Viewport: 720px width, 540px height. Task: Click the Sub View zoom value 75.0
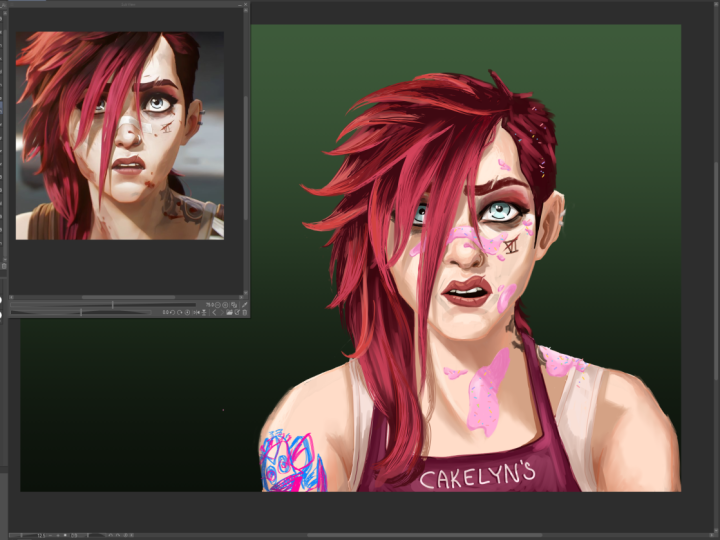208,304
